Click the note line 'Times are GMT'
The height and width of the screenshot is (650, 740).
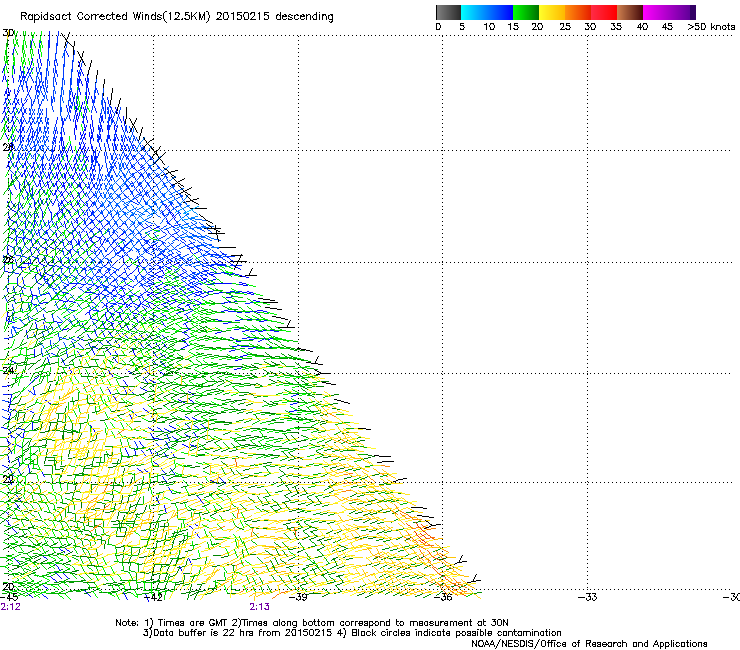coord(192,623)
